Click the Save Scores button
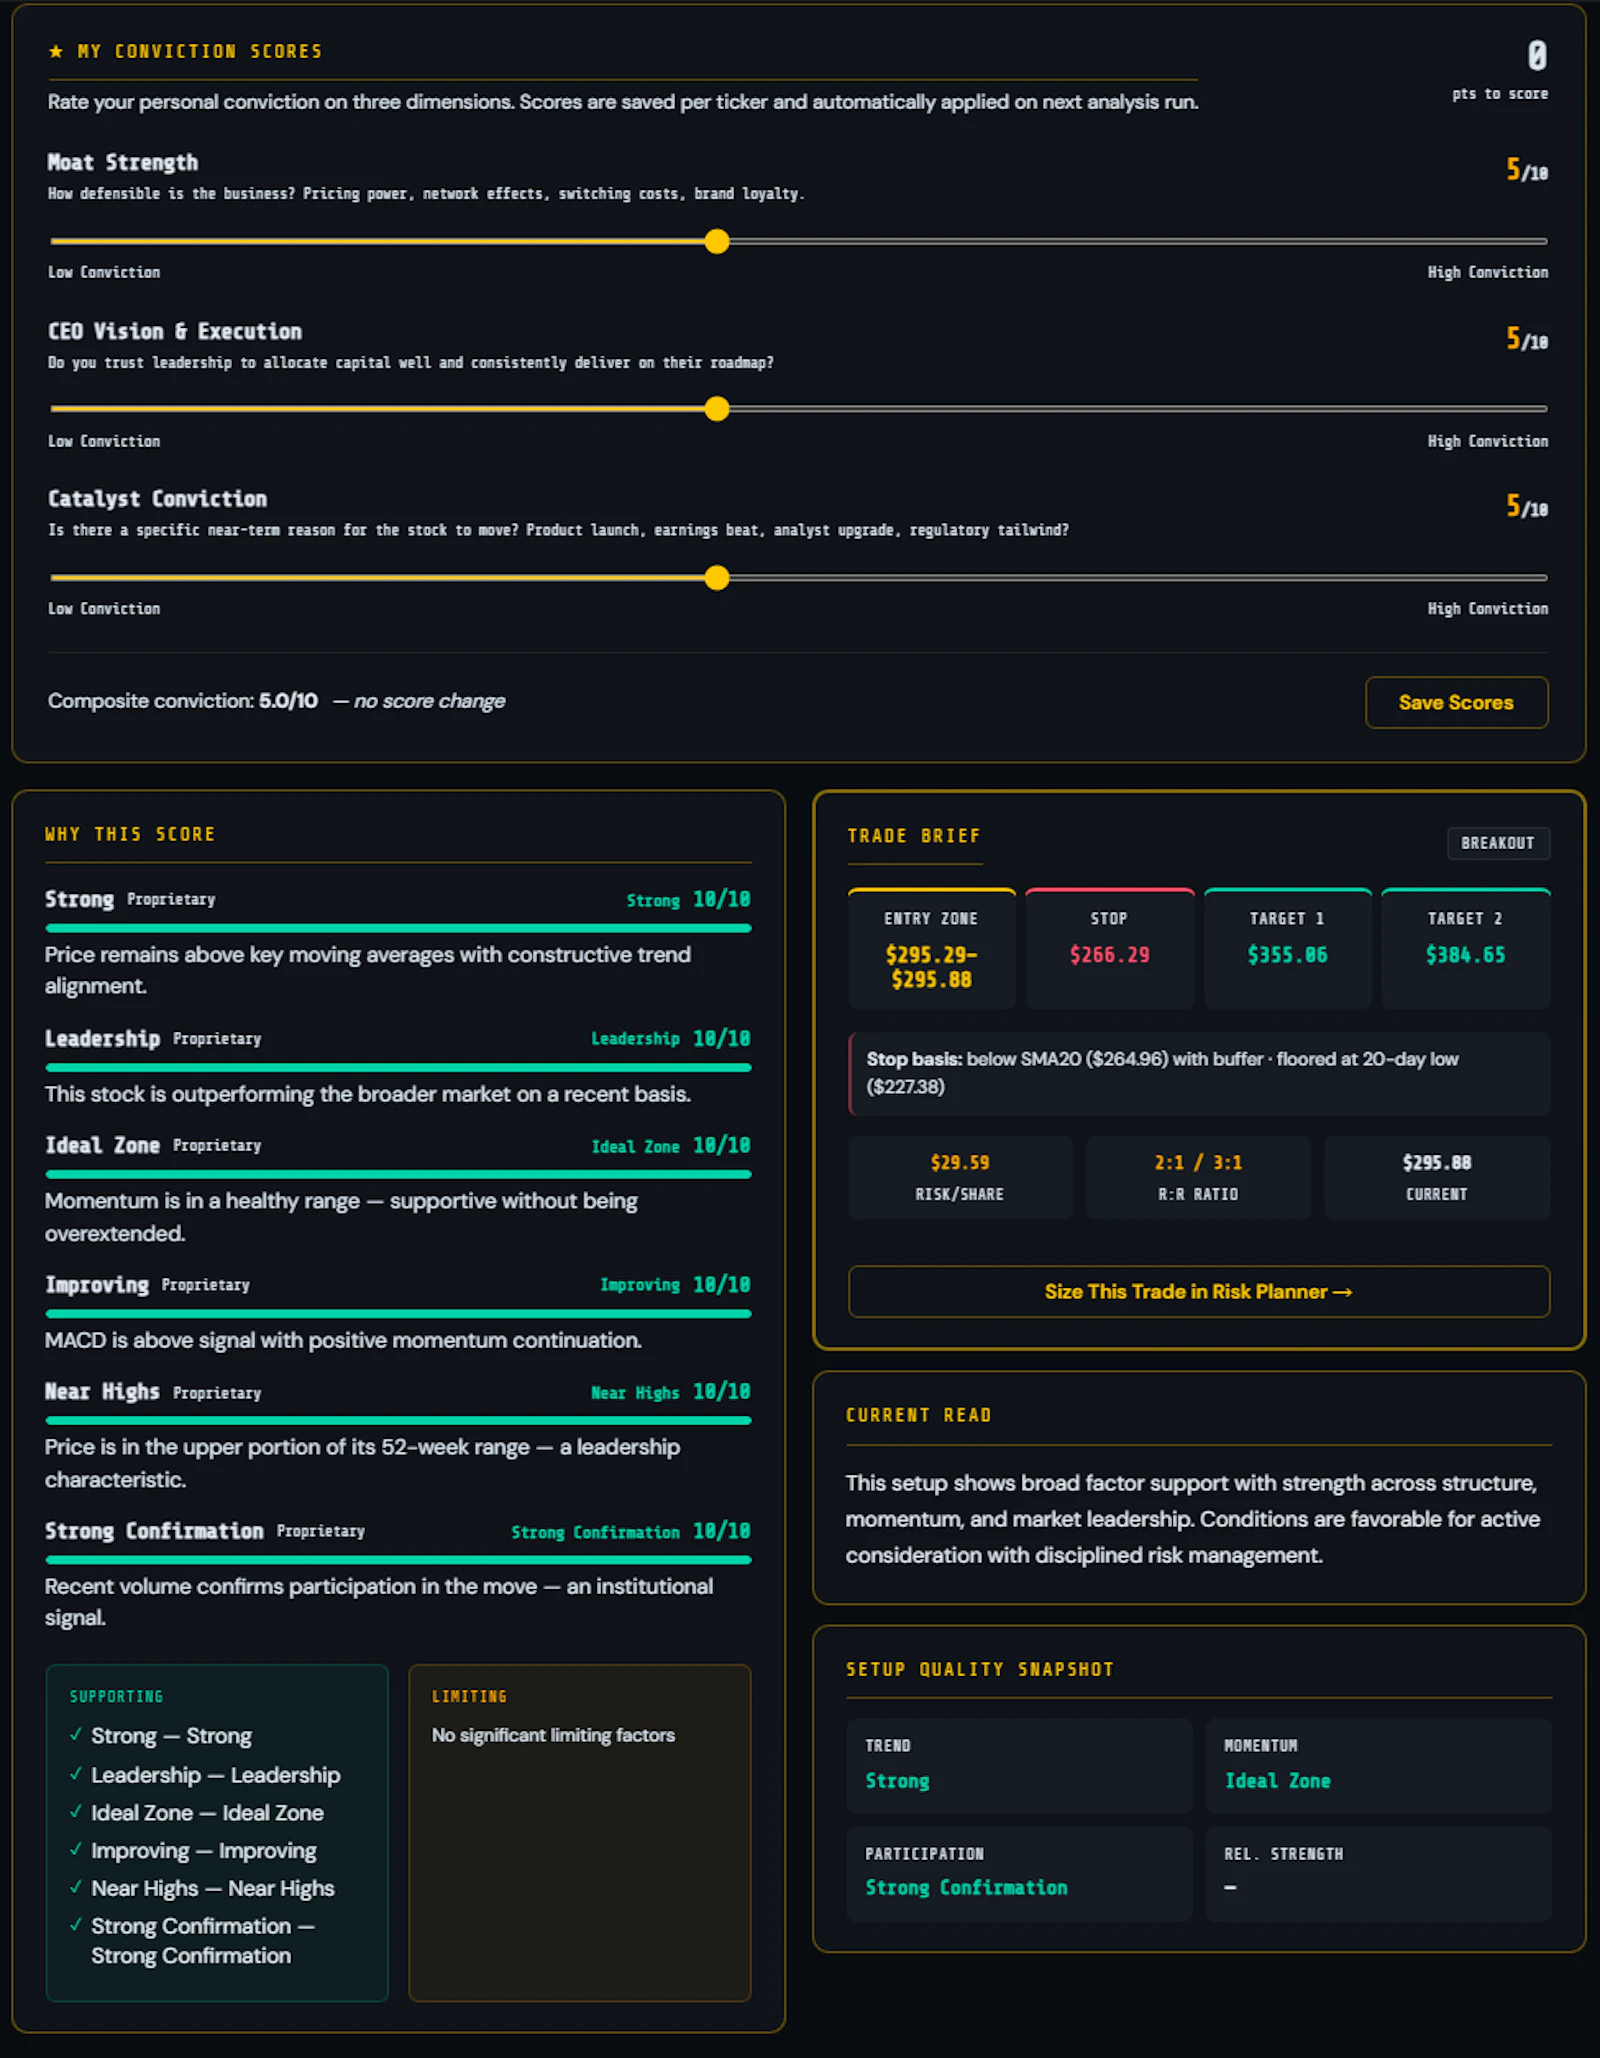The image size is (1600, 2058). 1456,702
